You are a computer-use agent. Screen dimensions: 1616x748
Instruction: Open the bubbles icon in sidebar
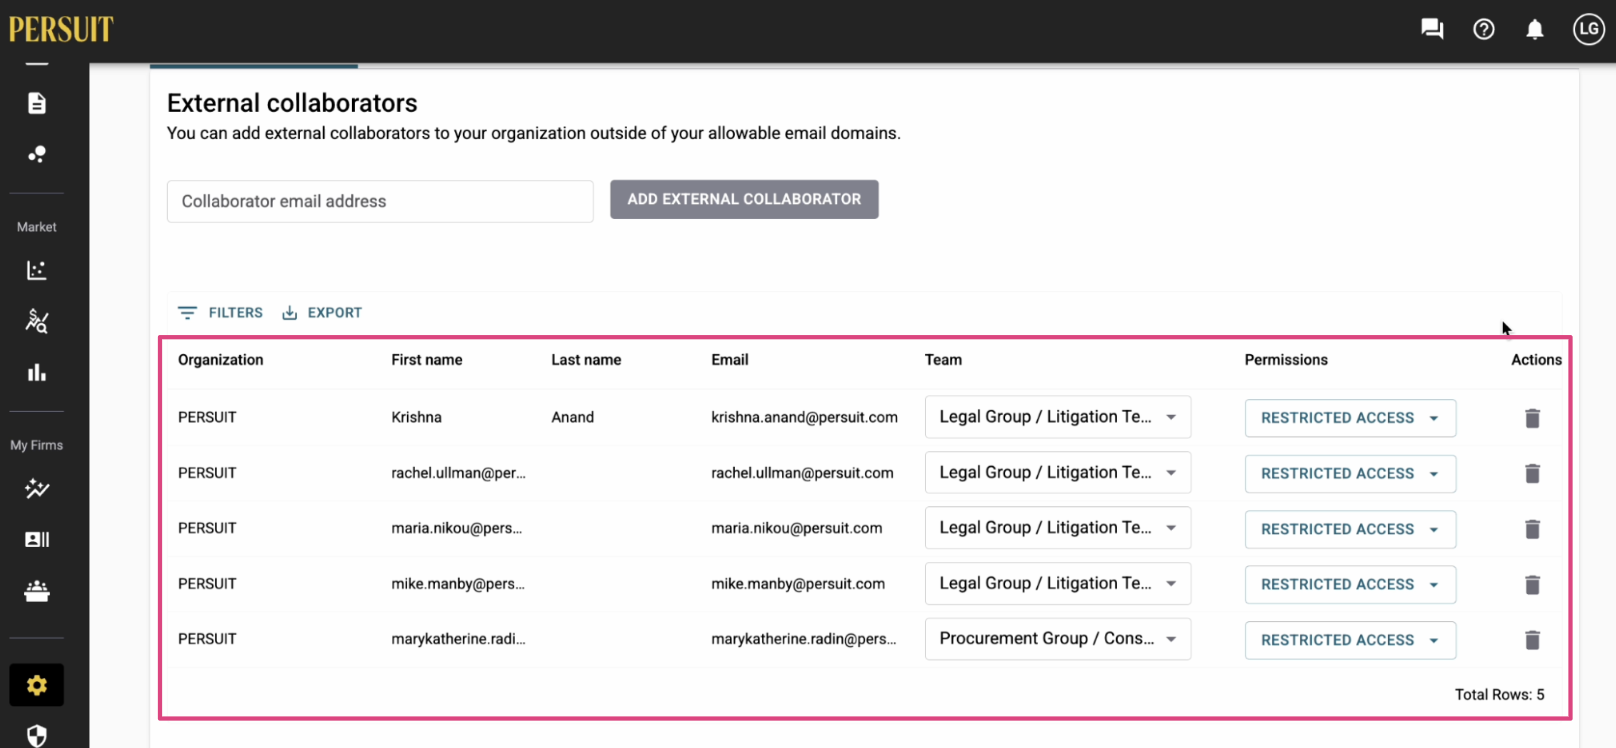pyautogui.click(x=37, y=154)
